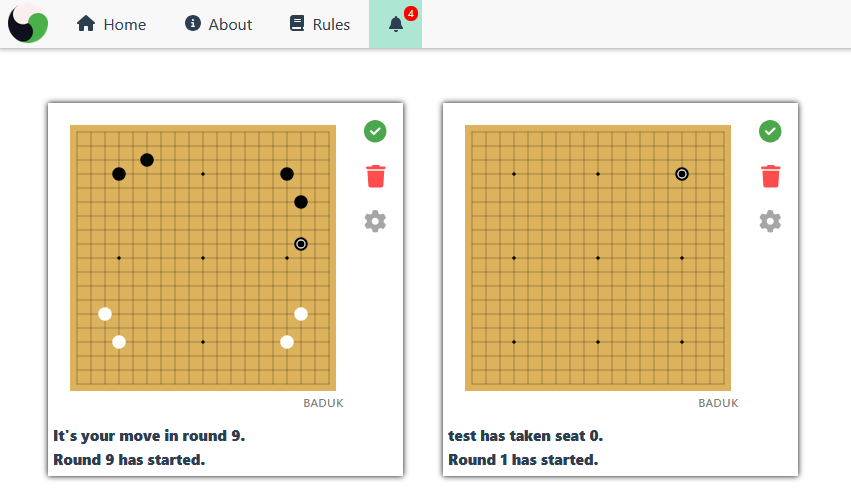Click green checkmark on the round 9 game

coord(375,131)
